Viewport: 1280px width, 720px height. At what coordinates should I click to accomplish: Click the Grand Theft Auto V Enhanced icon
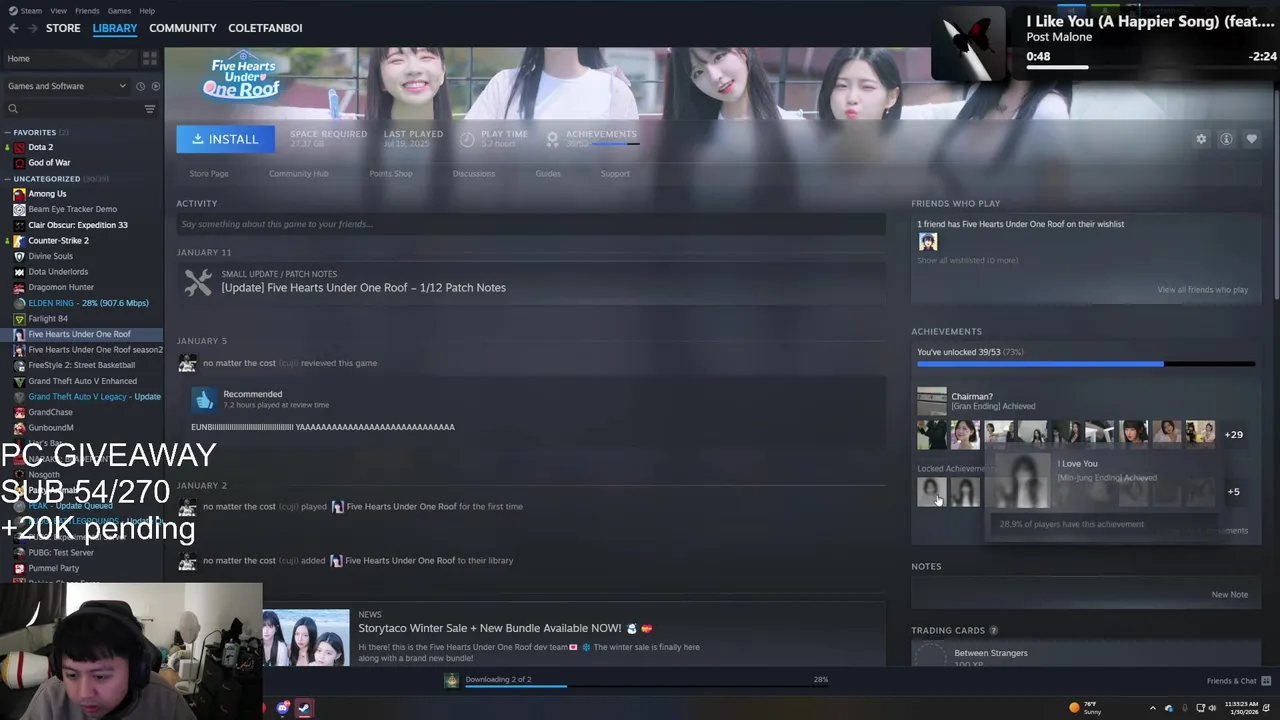click(19, 381)
